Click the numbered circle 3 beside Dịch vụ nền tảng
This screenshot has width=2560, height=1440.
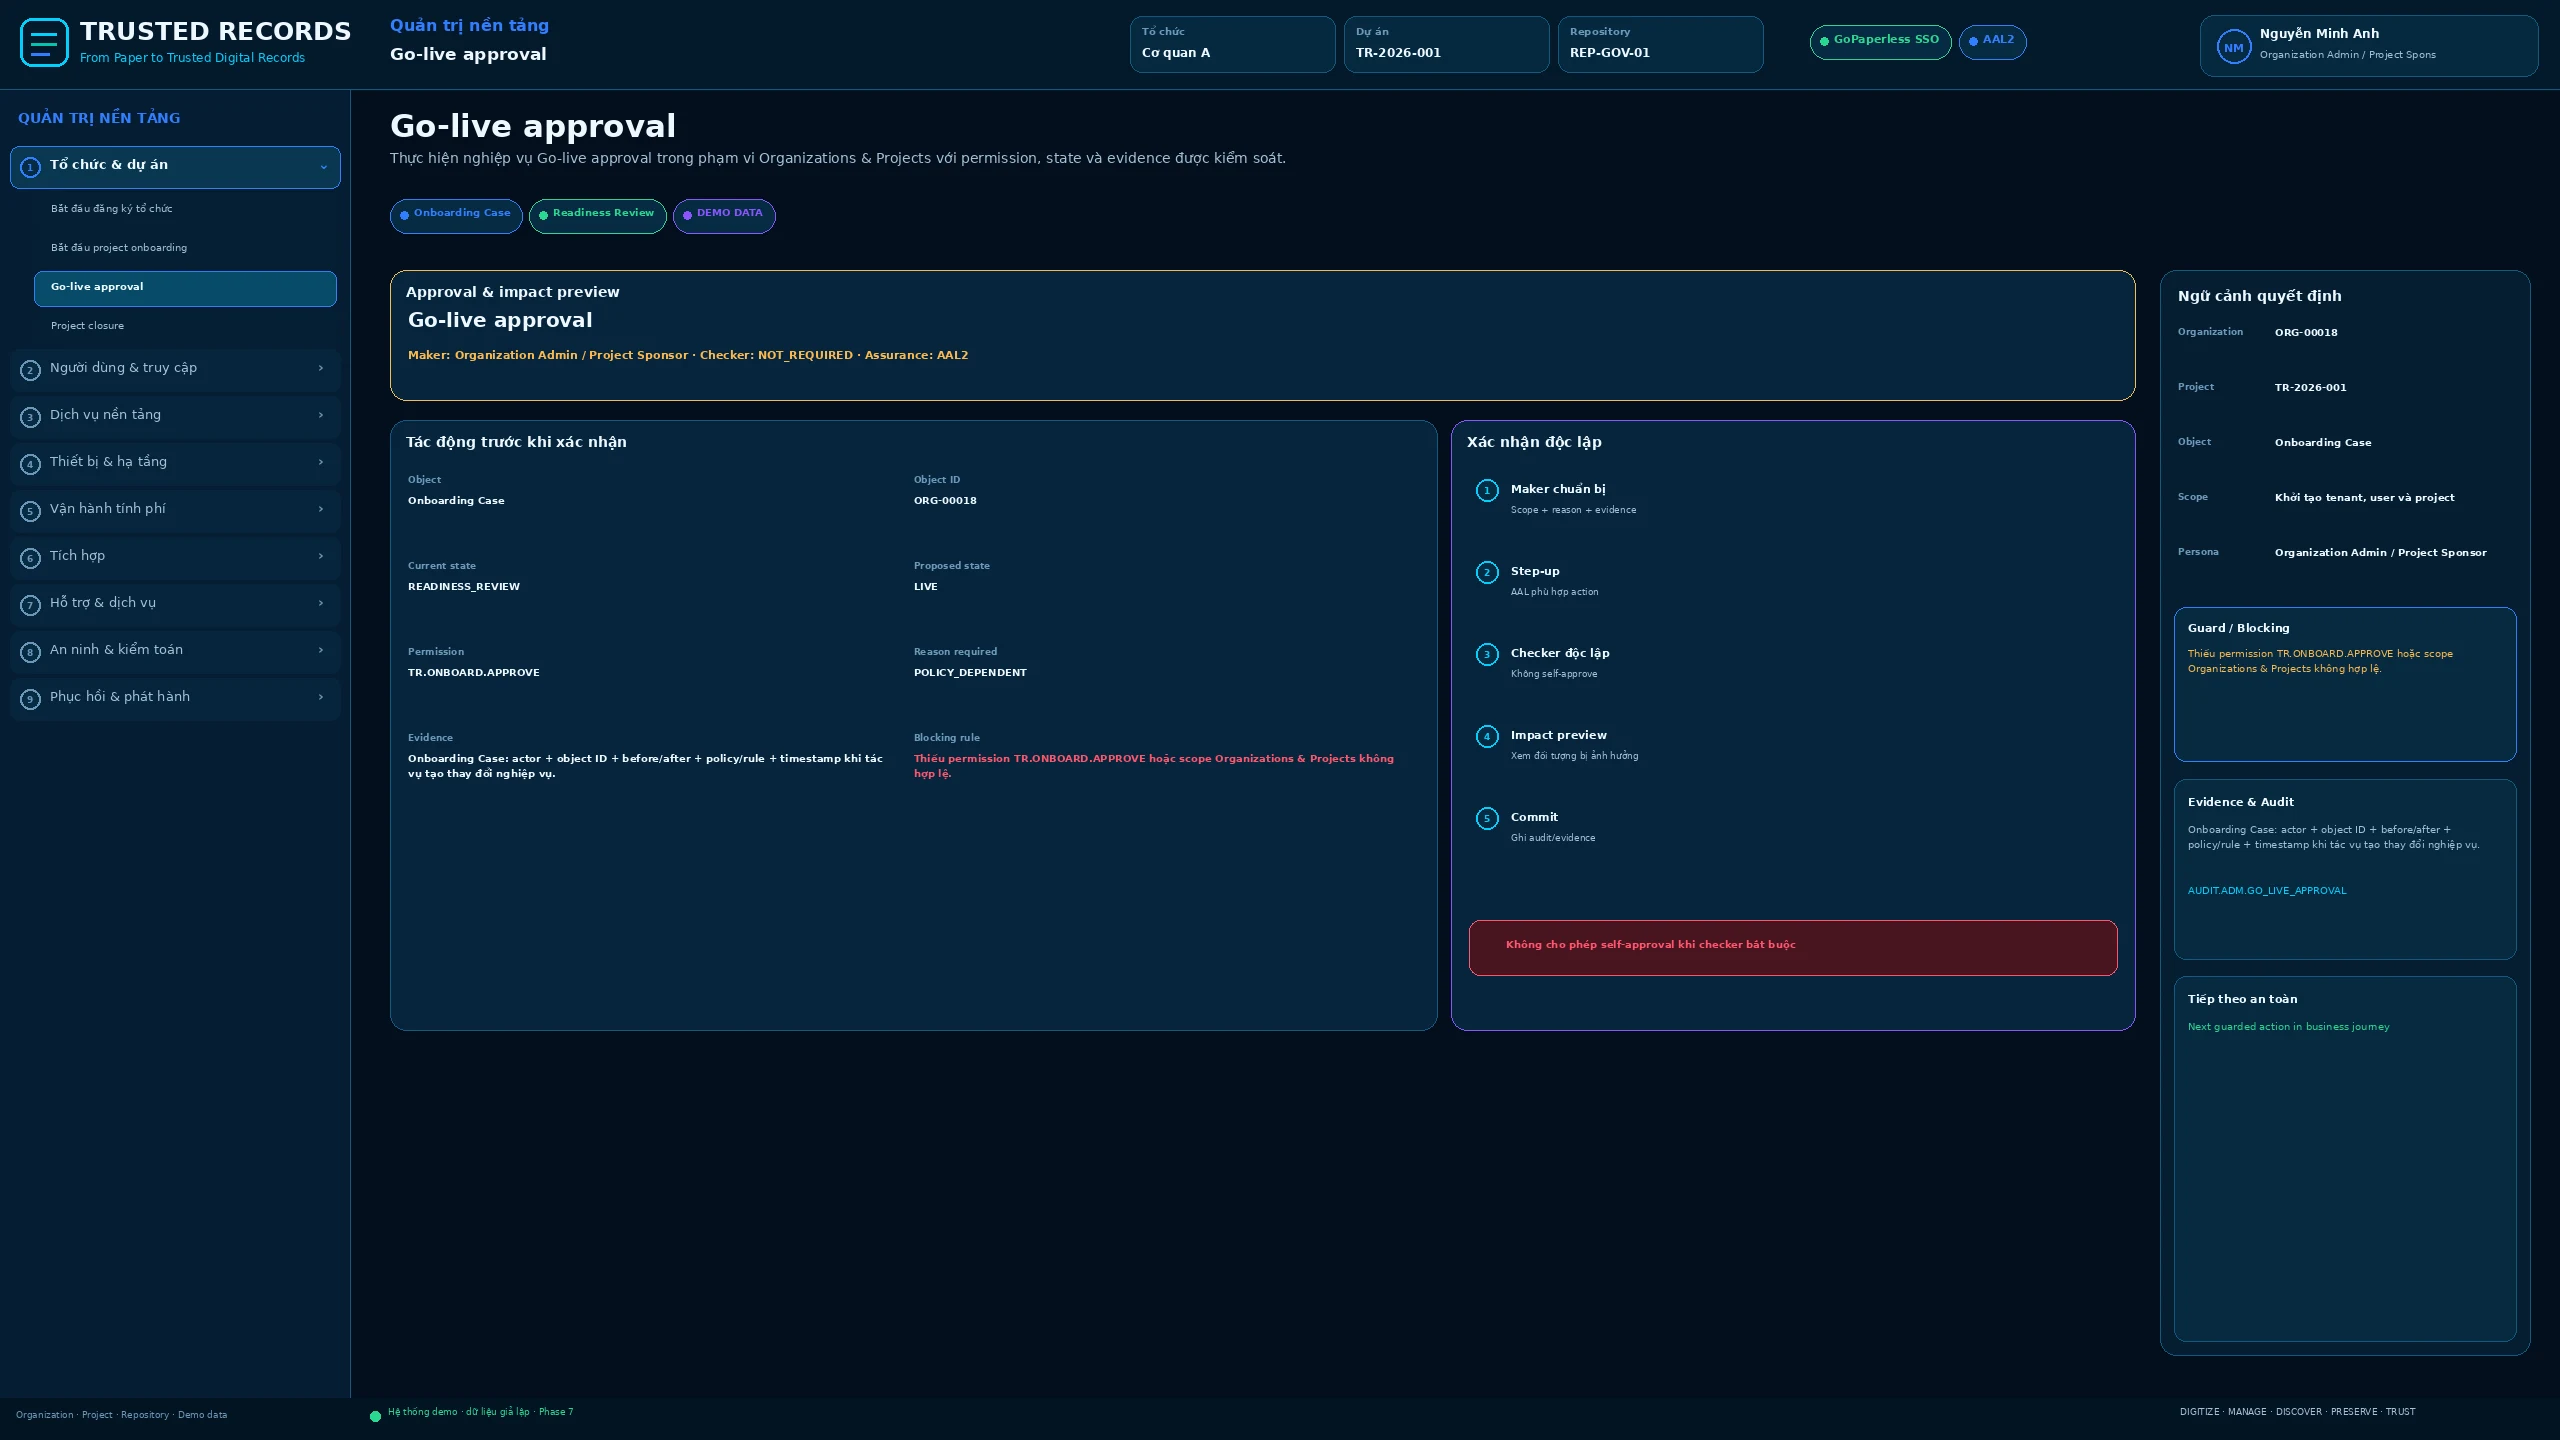tap(30, 417)
